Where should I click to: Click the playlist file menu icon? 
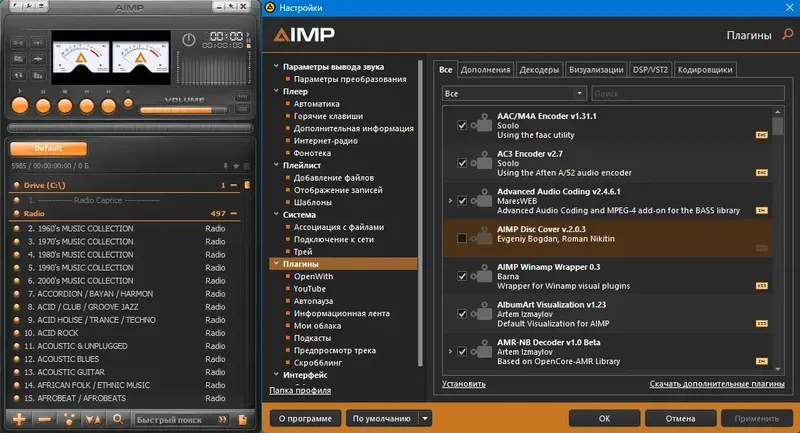243,420
